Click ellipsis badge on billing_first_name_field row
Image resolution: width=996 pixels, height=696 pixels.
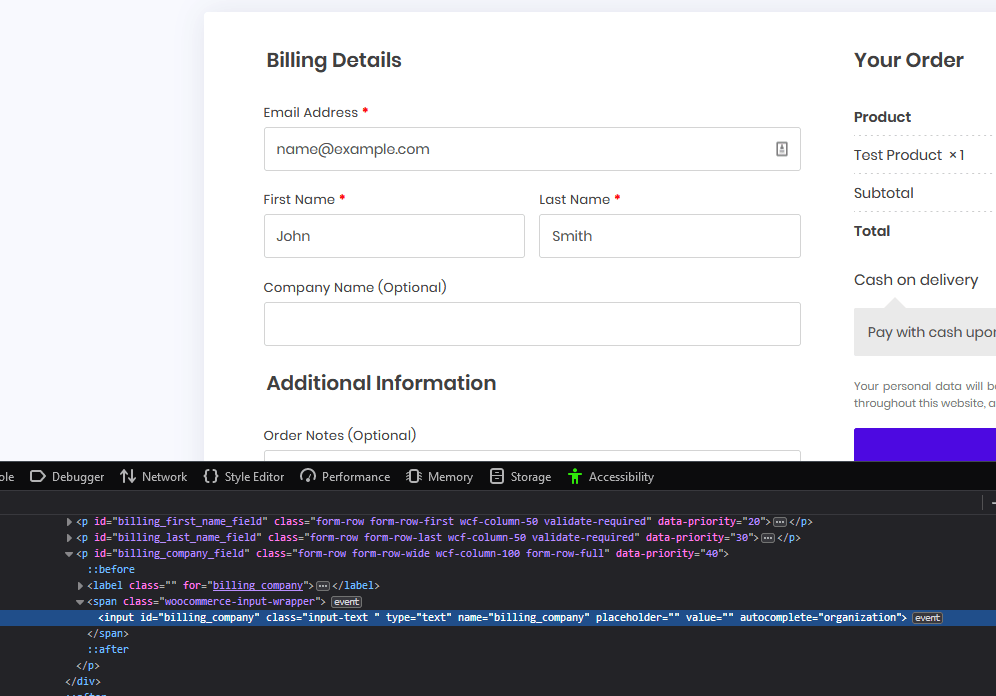779,522
